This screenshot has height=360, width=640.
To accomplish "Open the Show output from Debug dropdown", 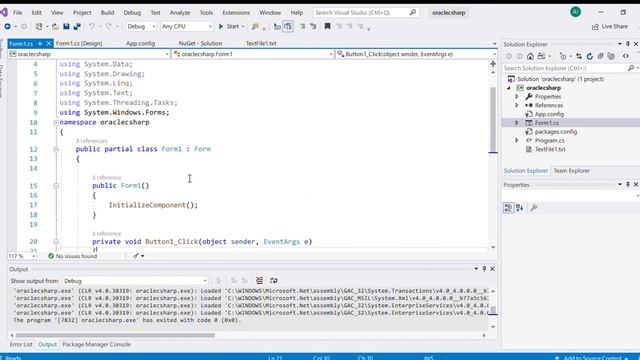I will (135, 281).
